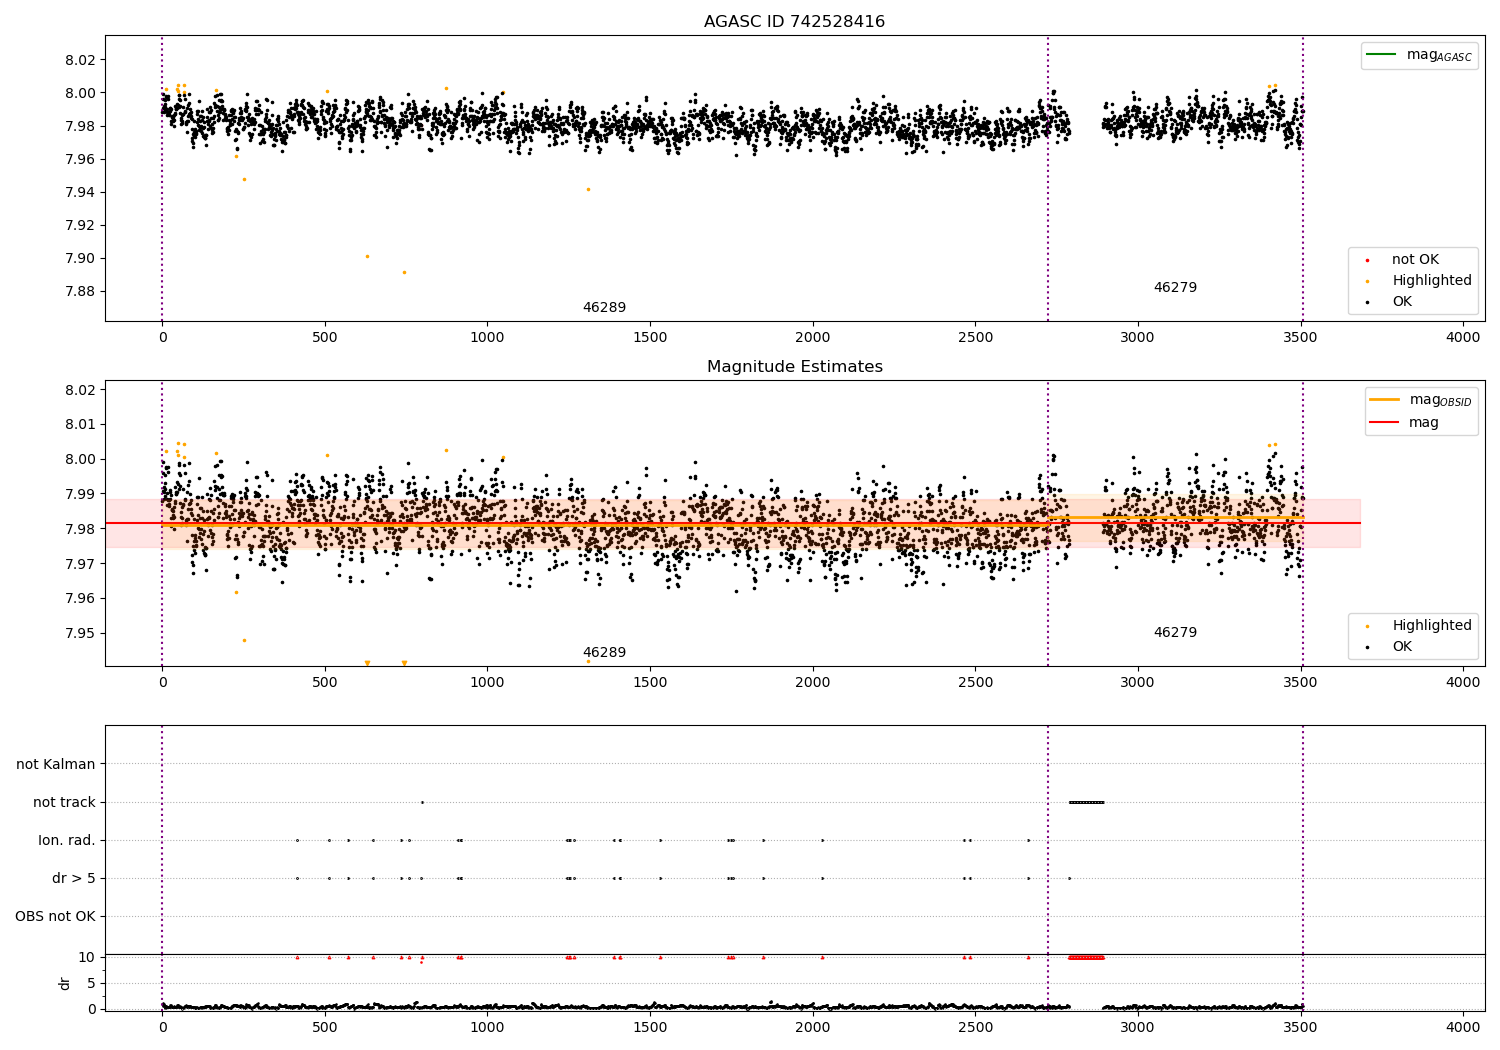Image resolution: width=1500 pixels, height=1050 pixels.
Task: Click the "46289" obsid label in top plot
Action: click(x=604, y=307)
